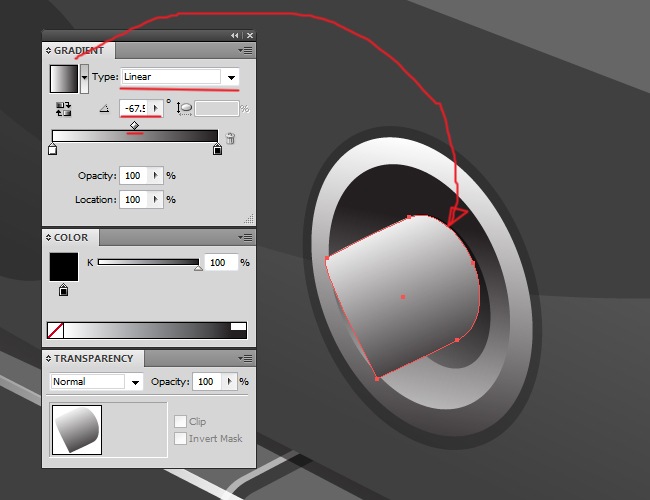Click the object thumbnail in Transparency
This screenshot has width=650, height=500.
[x=77, y=430]
